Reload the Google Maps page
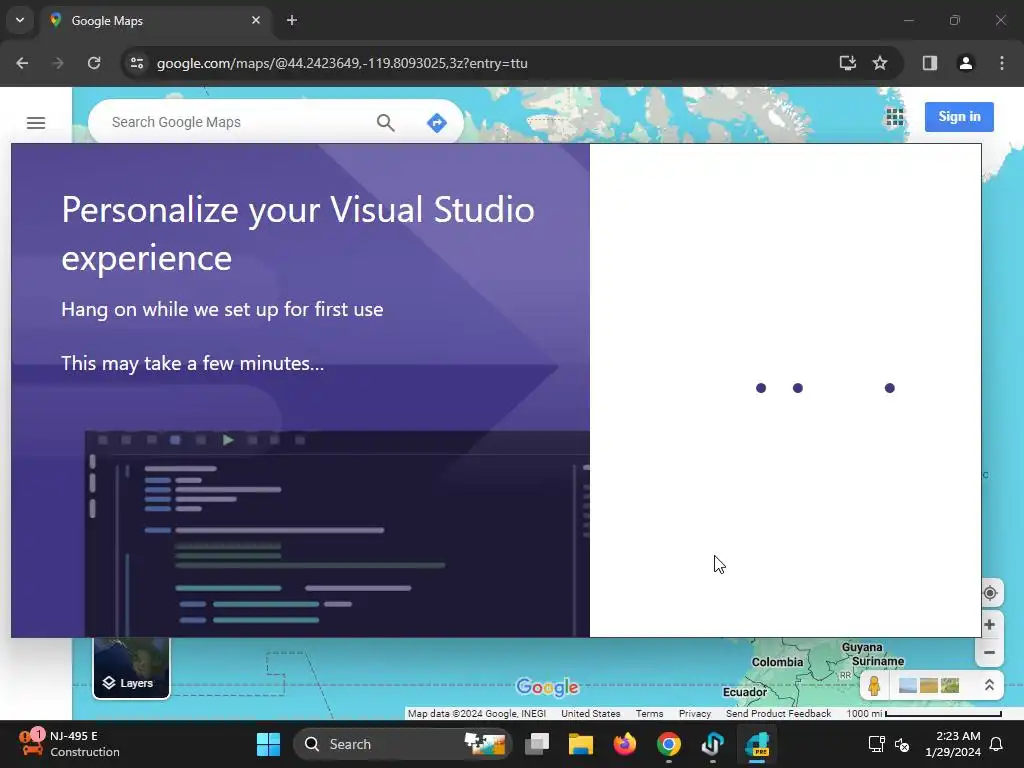The width and height of the screenshot is (1024, 768). (94, 63)
